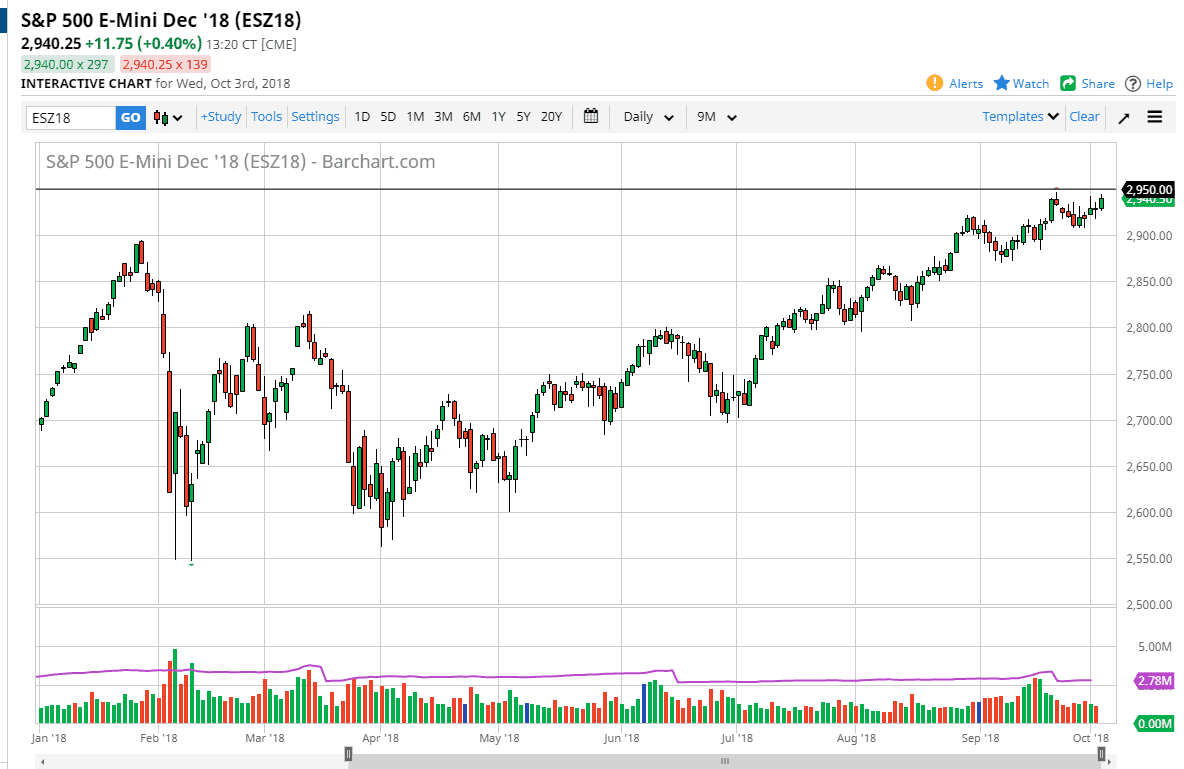Click the Clear link
Viewport: 1184px width, 769px height.
pyautogui.click(x=1084, y=116)
